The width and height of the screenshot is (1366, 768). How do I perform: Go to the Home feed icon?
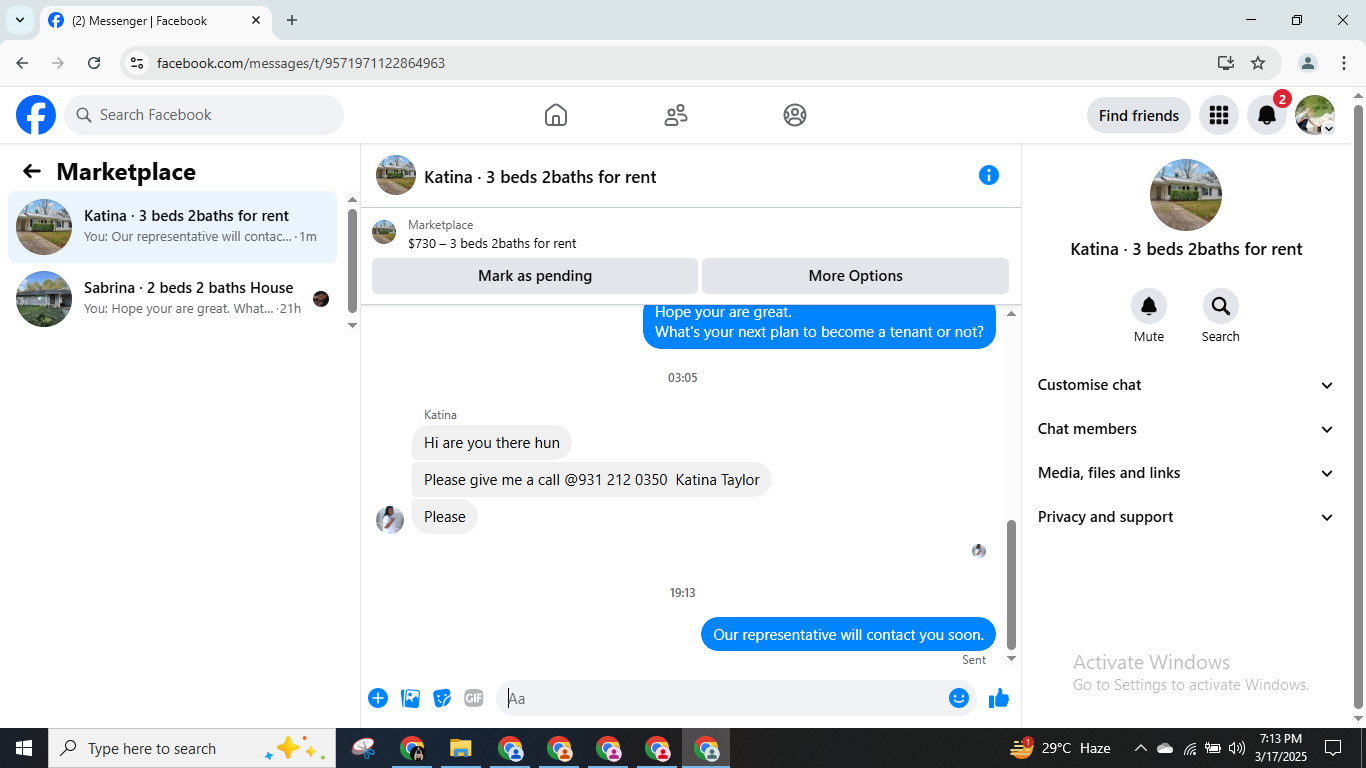click(x=556, y=115)
